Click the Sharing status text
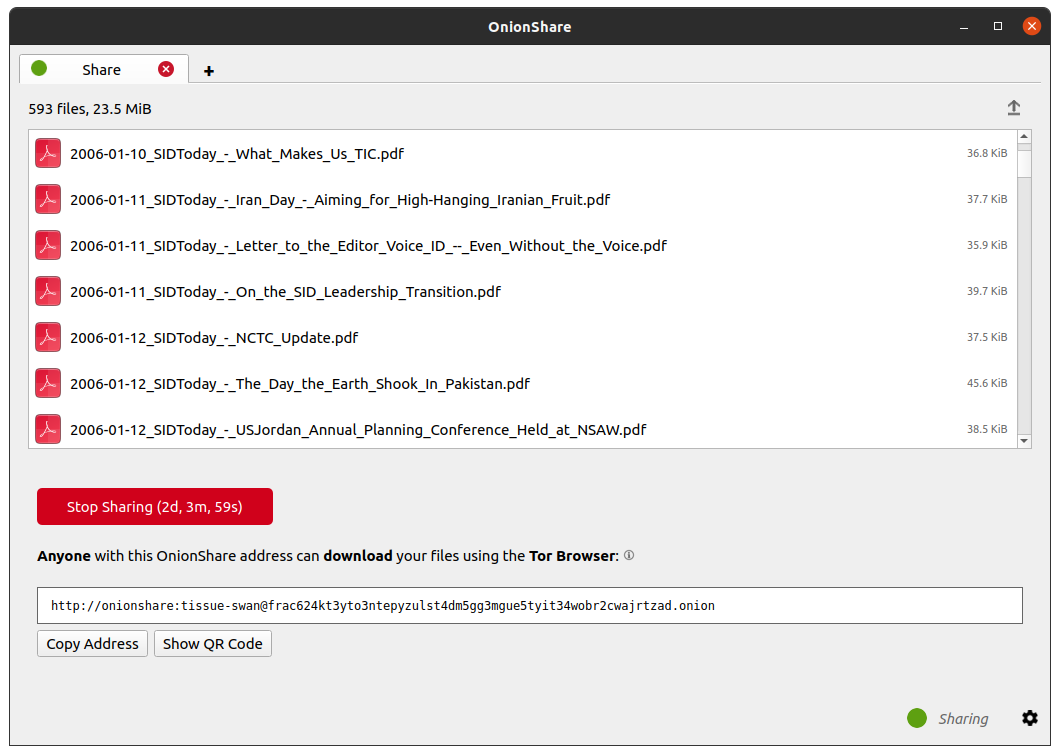 (963, 719)
